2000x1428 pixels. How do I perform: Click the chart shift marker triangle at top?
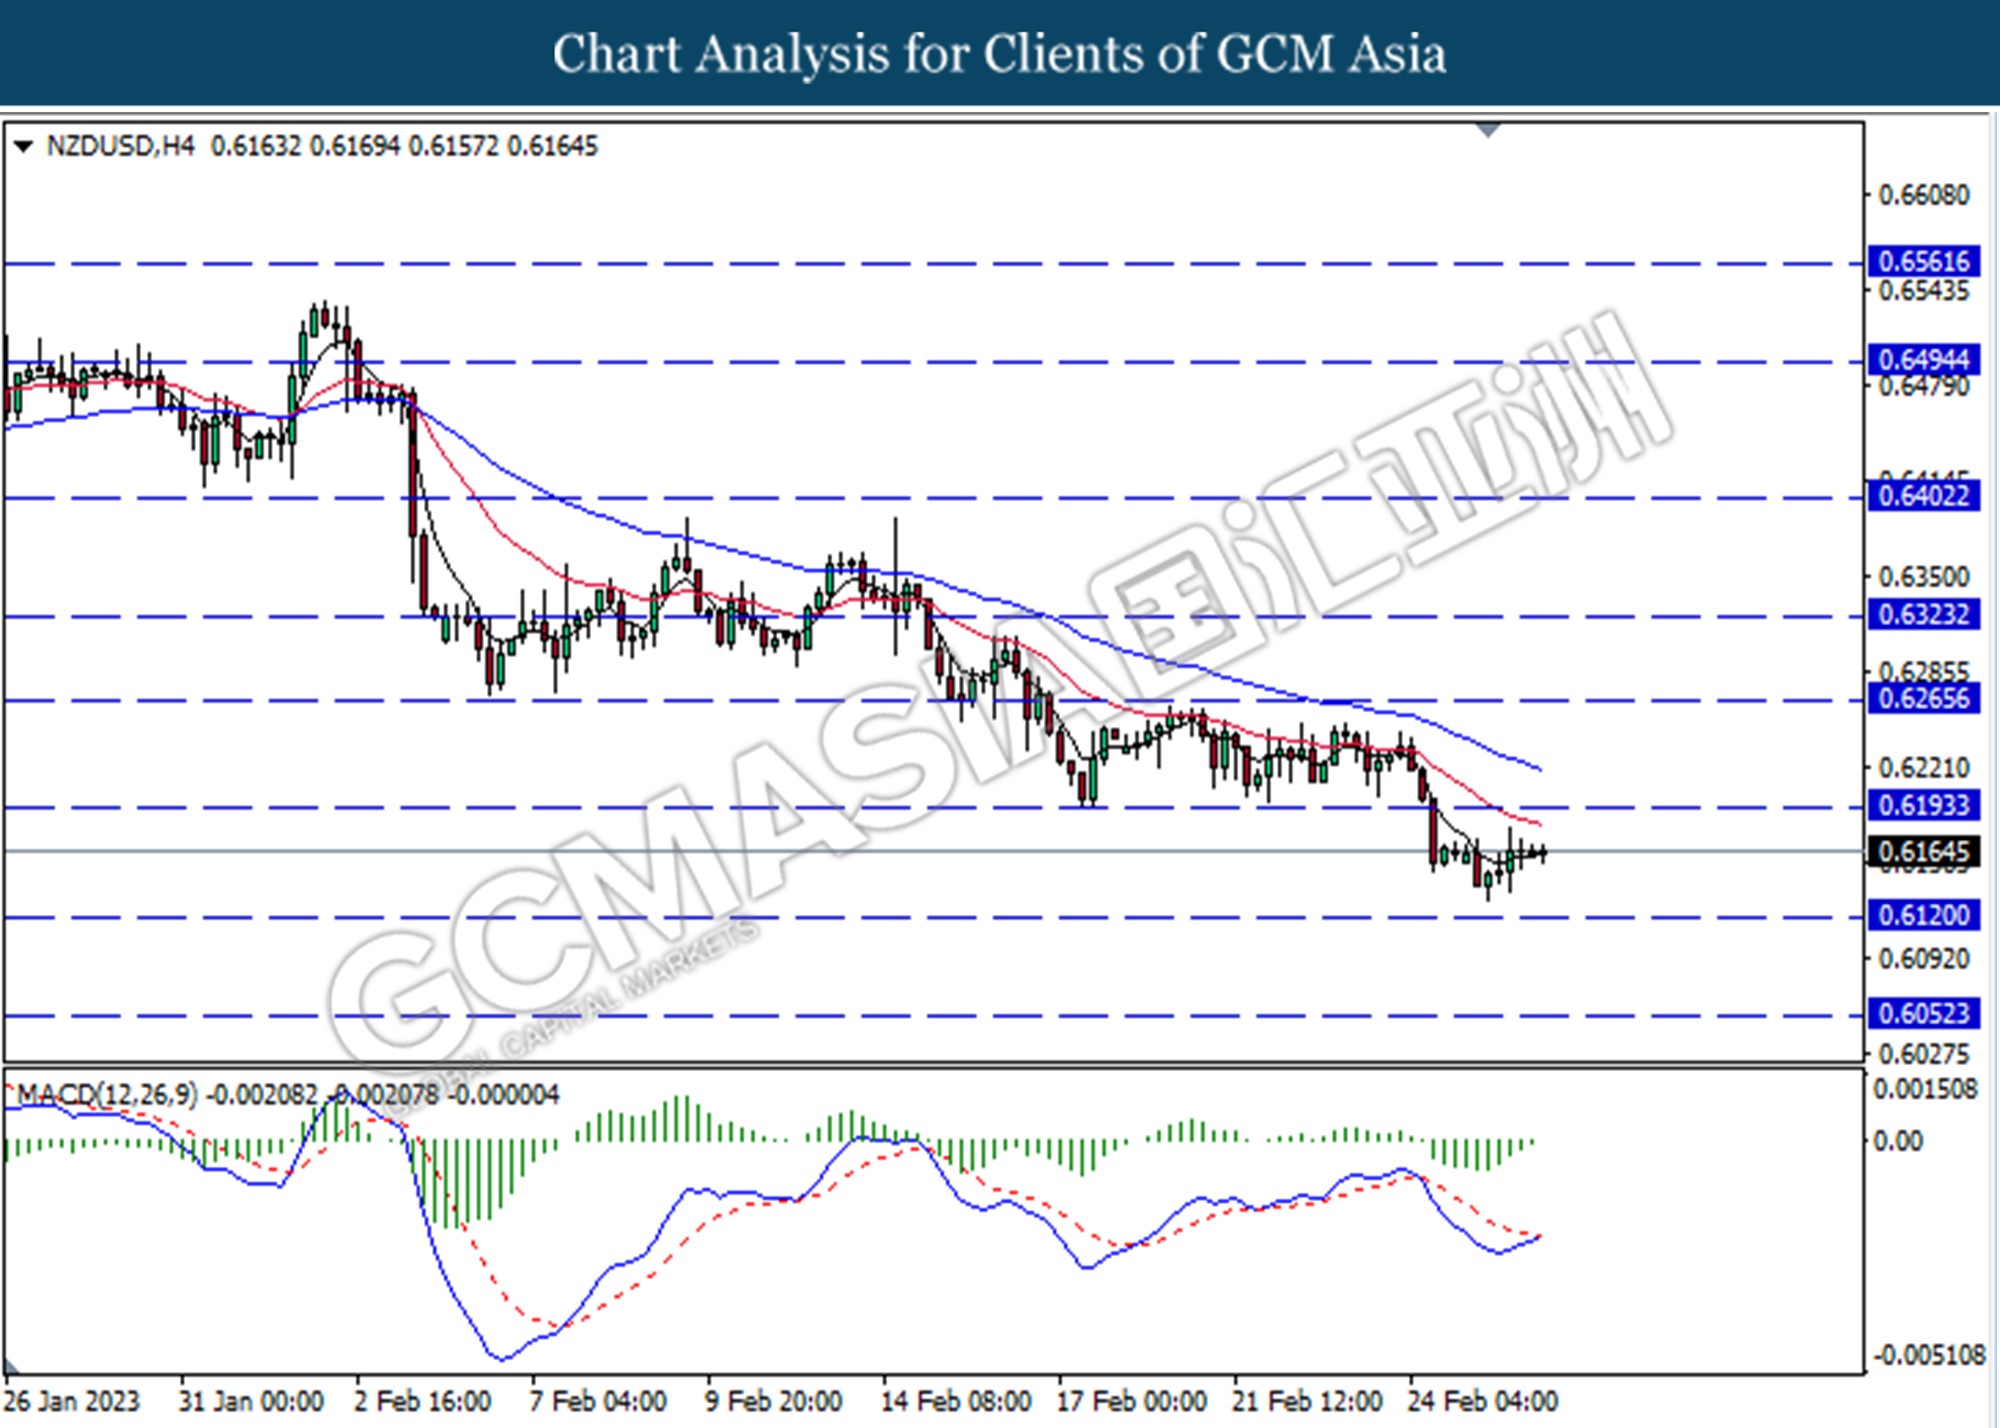point(1488,130)
